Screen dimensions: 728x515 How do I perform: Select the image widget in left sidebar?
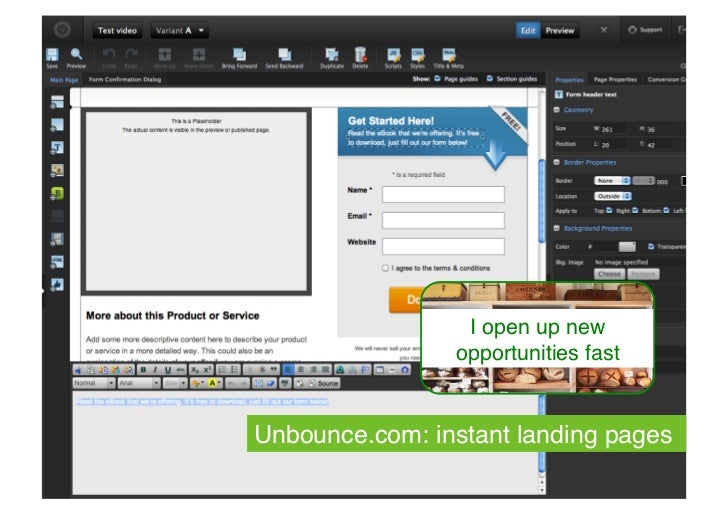[x=57, y=170]
